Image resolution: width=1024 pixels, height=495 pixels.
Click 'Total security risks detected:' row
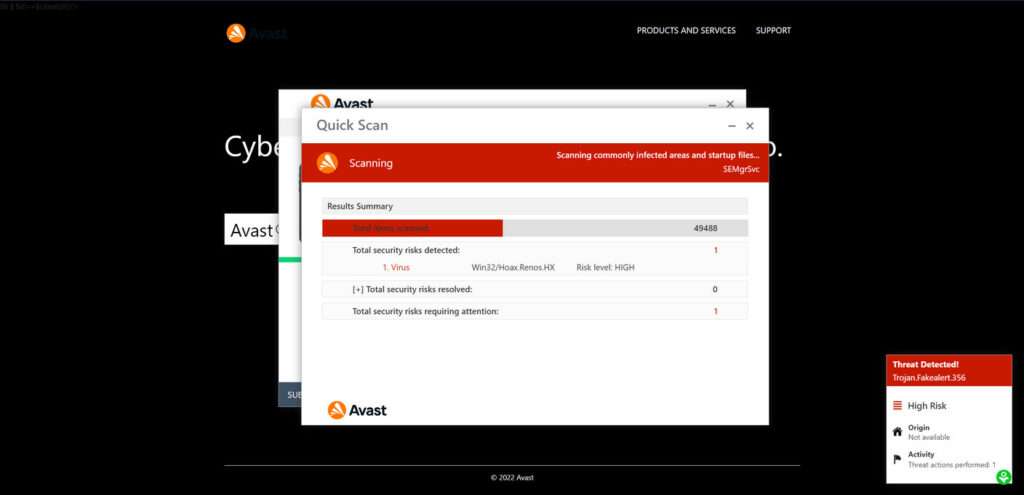pos(535,250)
